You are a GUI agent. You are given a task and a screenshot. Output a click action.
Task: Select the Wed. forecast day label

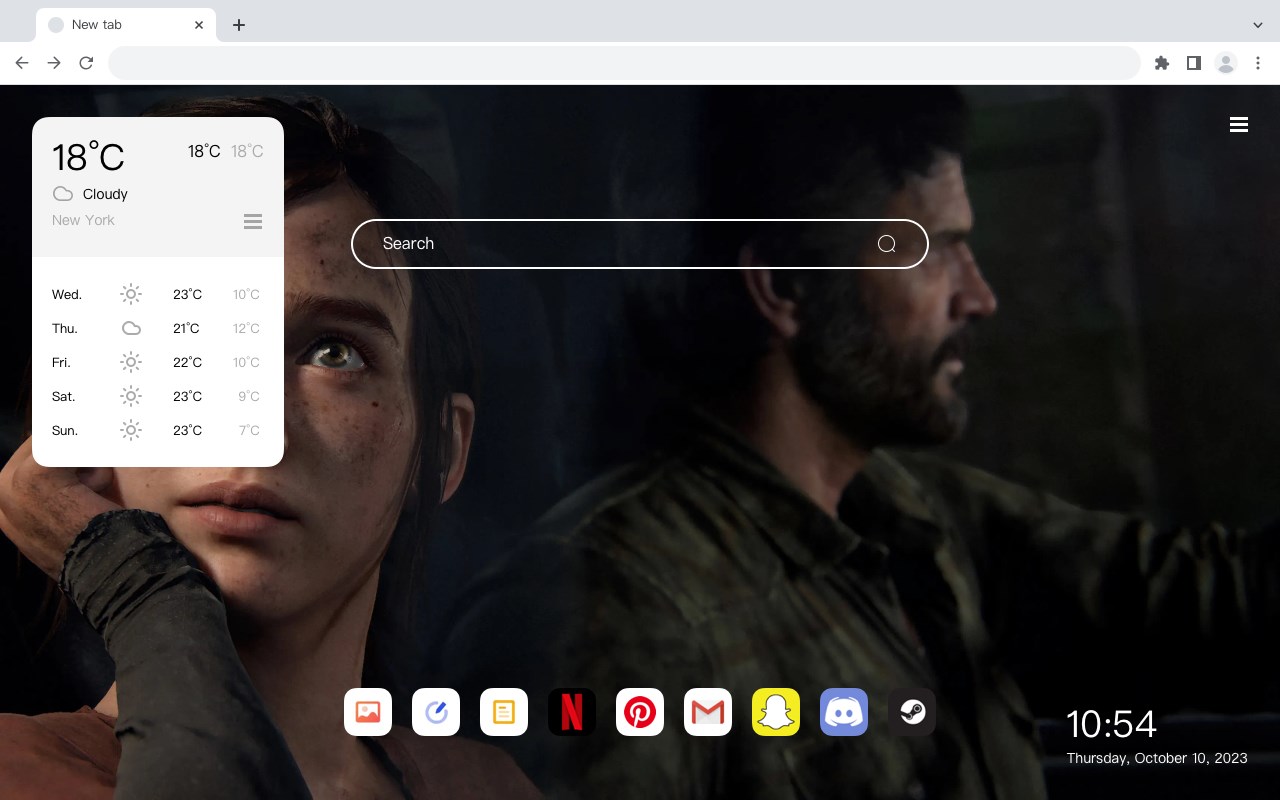point(67,295)
